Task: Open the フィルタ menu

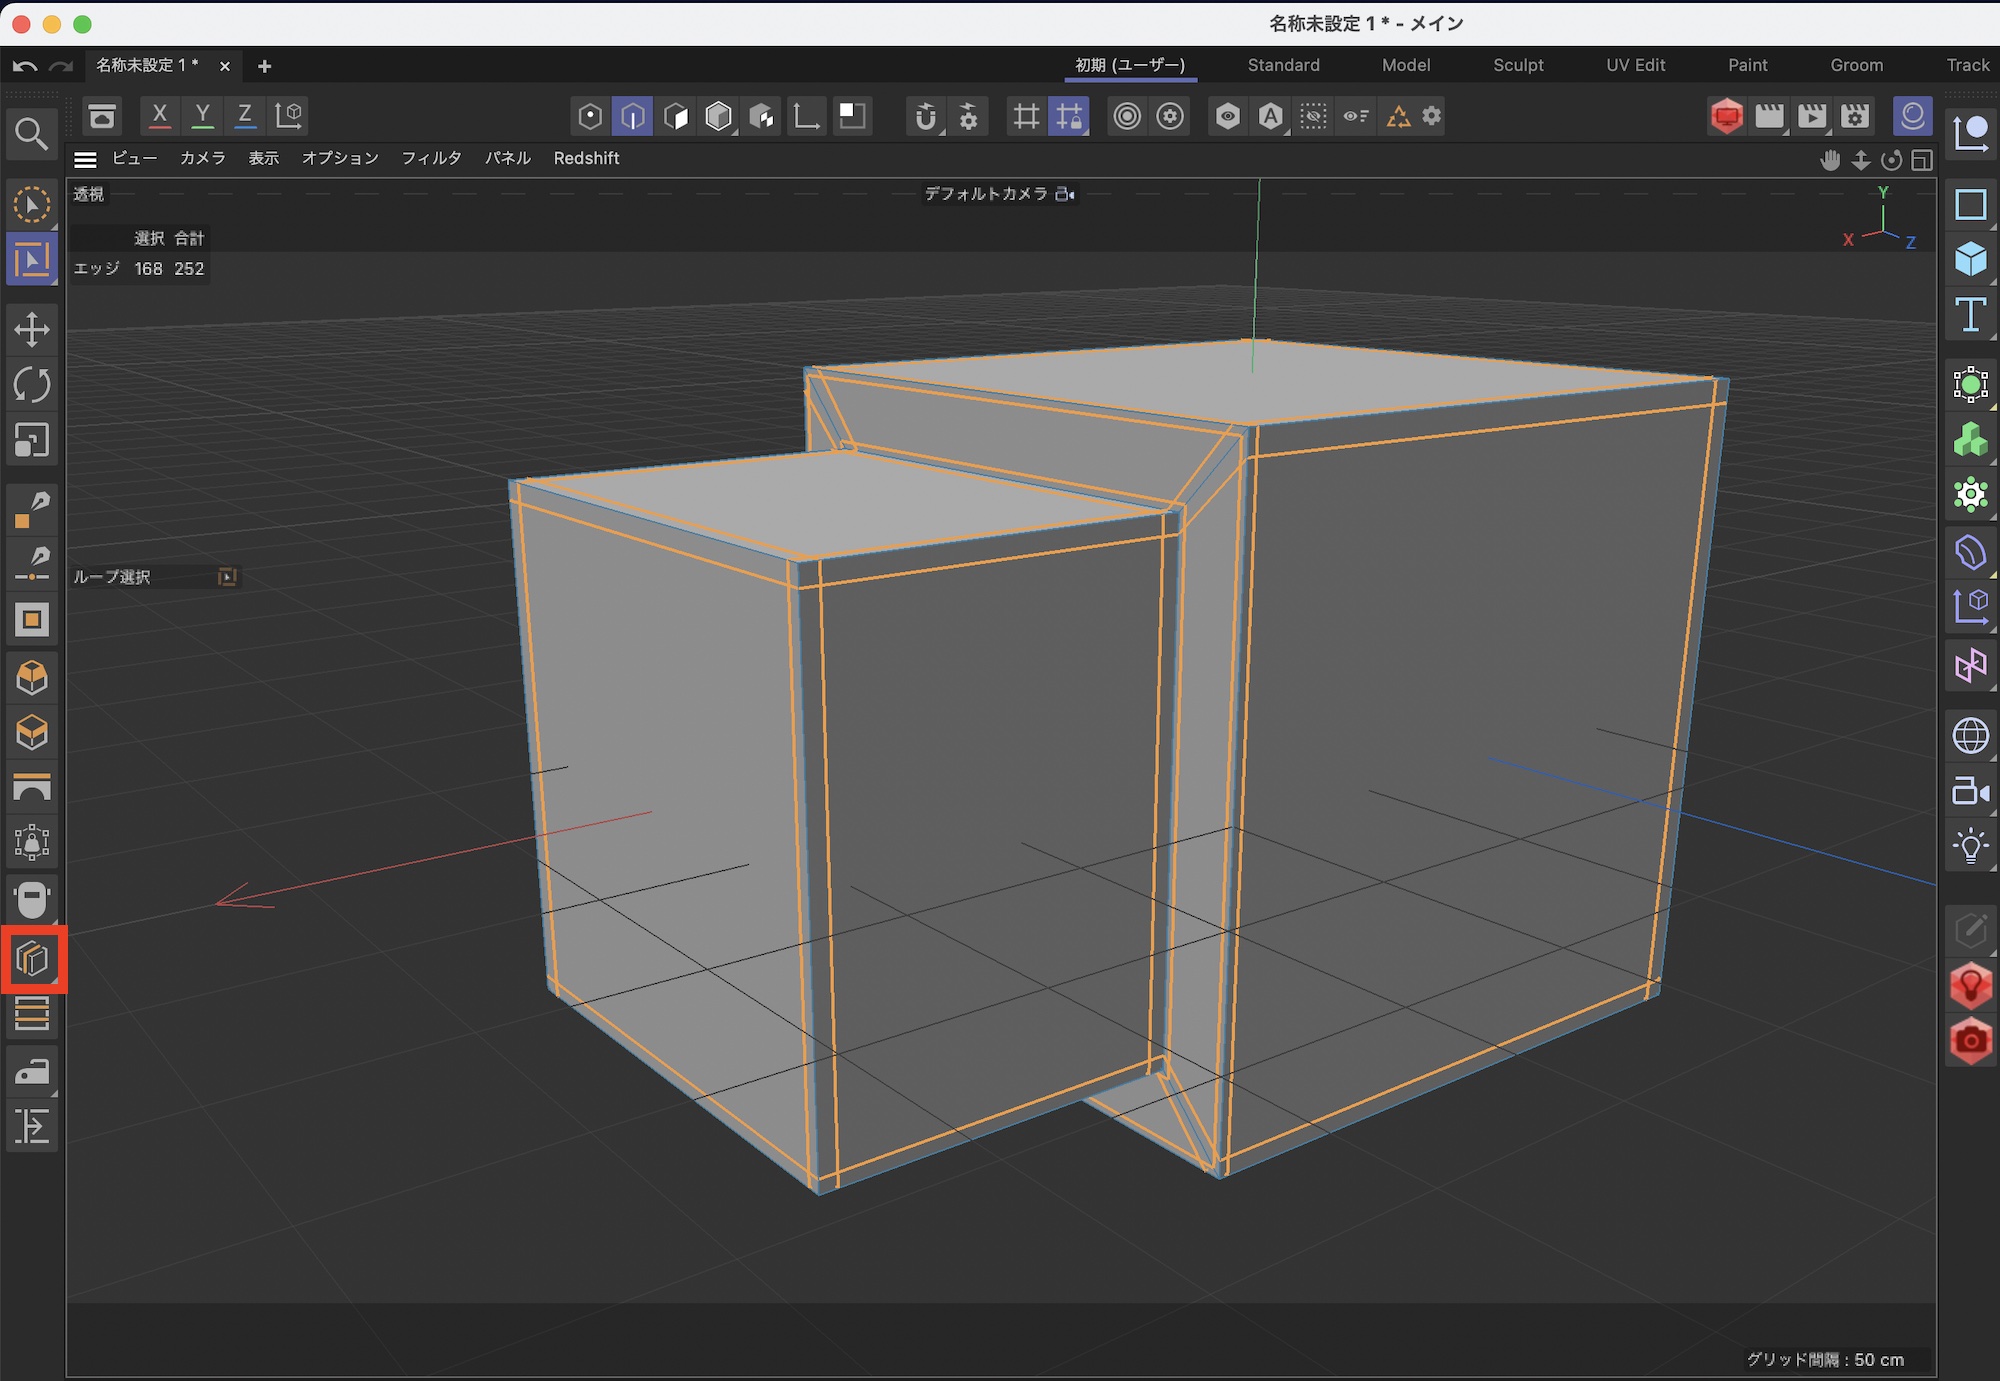Action: click(431, 158)
